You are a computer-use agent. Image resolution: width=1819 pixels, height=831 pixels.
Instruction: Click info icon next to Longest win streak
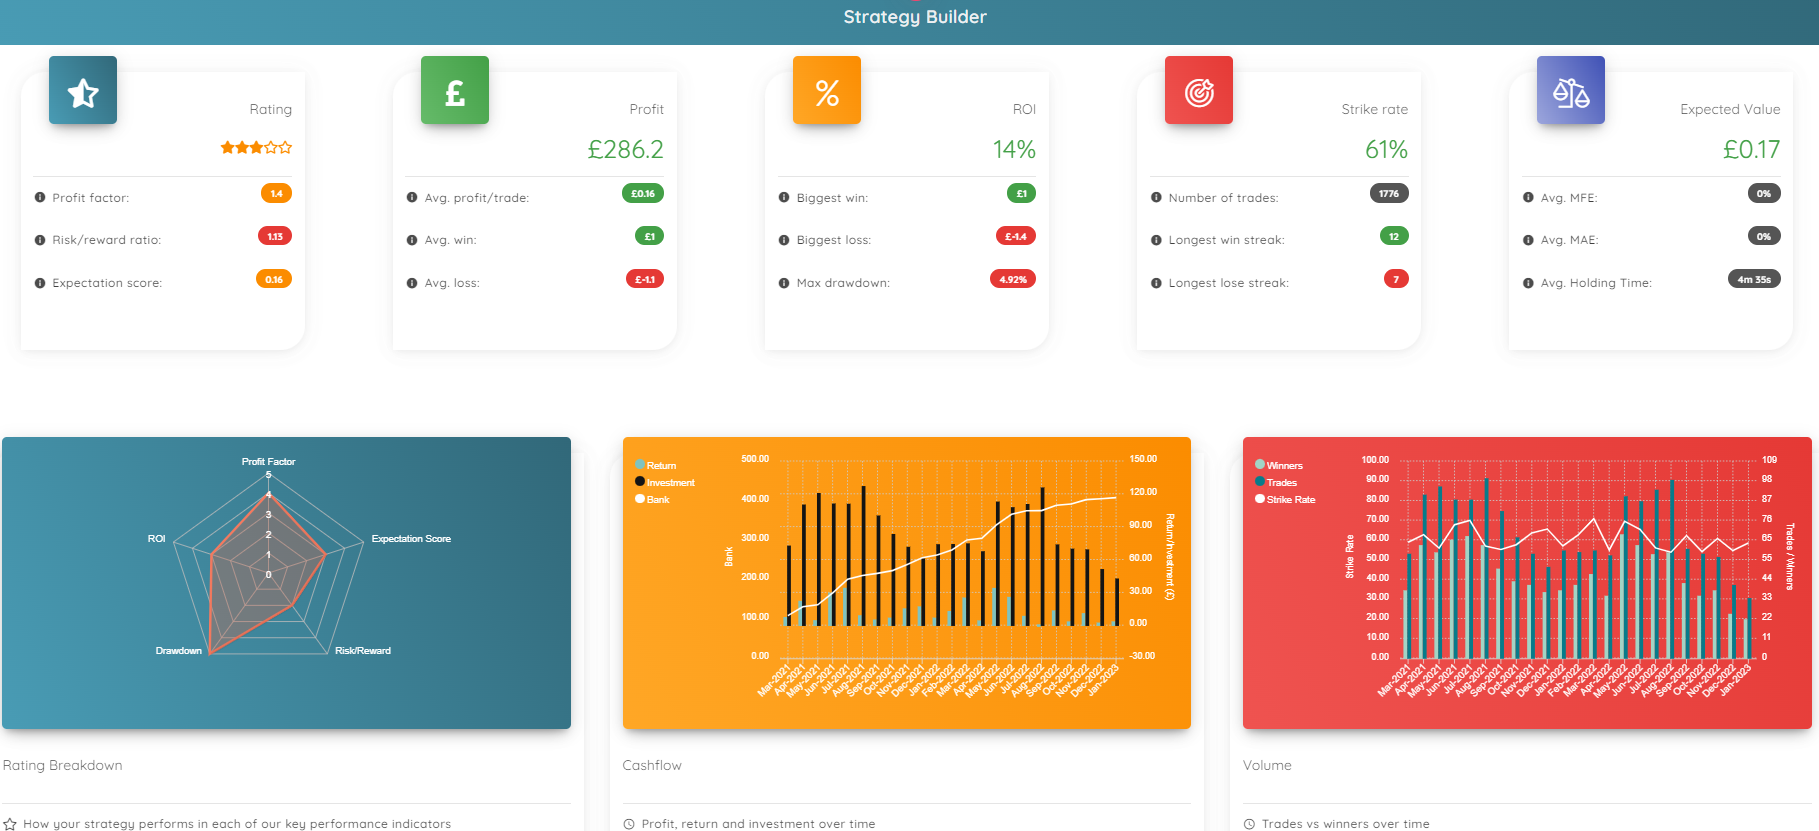(x=1156, y=240)
